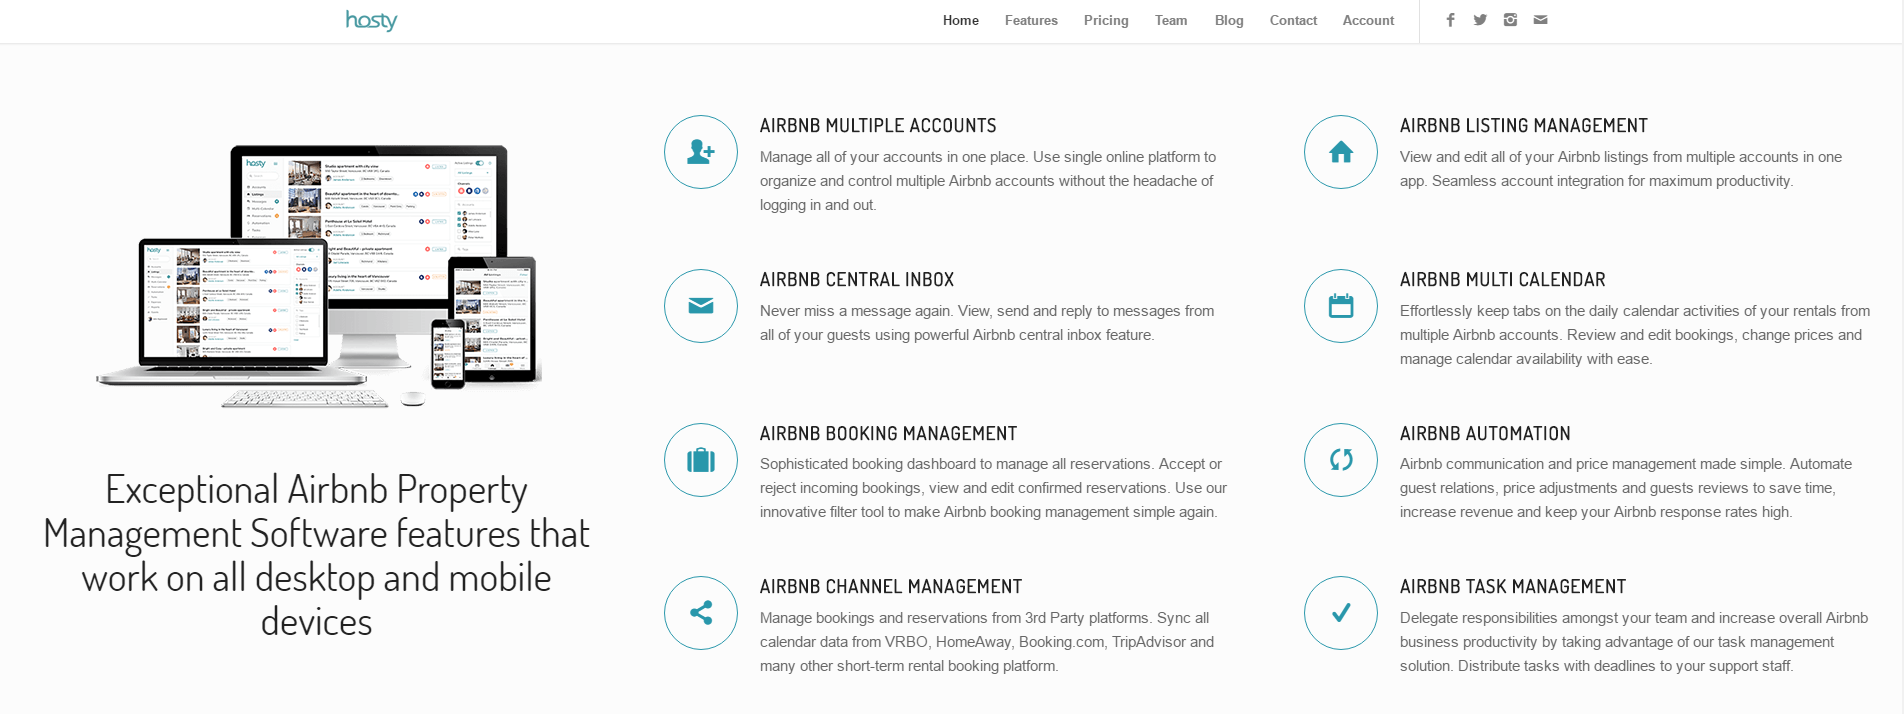Go to the Home menu item
The width and height of the screenshot is (1904, 714).
pos(961,20)
